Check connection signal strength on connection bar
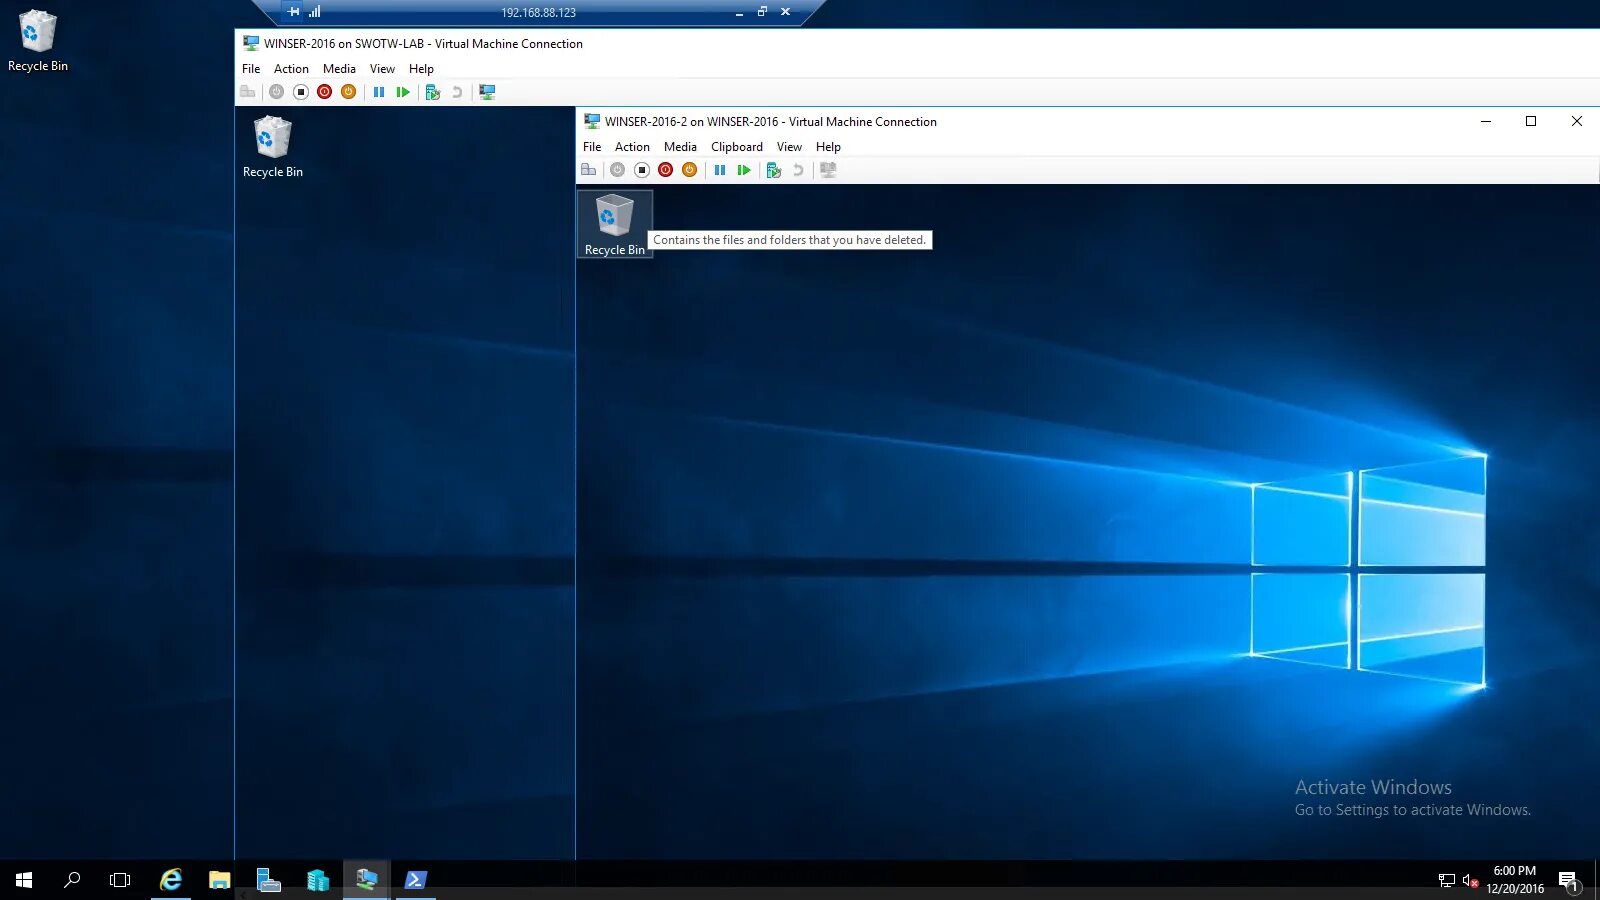This screenshot has width=1600, height=900. pyautogui.click(x=315, y=12)
